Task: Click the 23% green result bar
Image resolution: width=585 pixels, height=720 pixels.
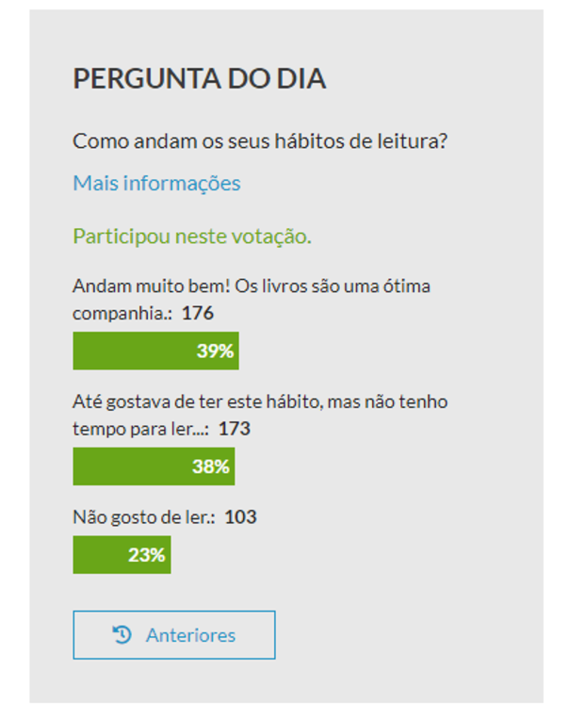Action: [122, 555]
